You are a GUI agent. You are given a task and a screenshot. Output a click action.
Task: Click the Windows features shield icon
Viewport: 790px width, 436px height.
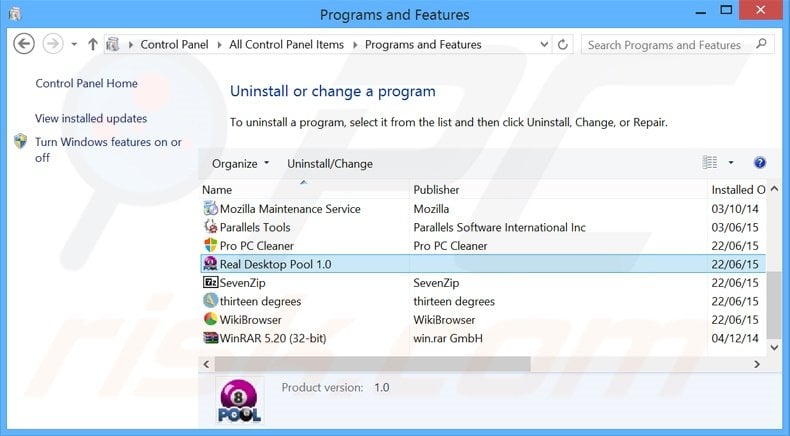21,141
